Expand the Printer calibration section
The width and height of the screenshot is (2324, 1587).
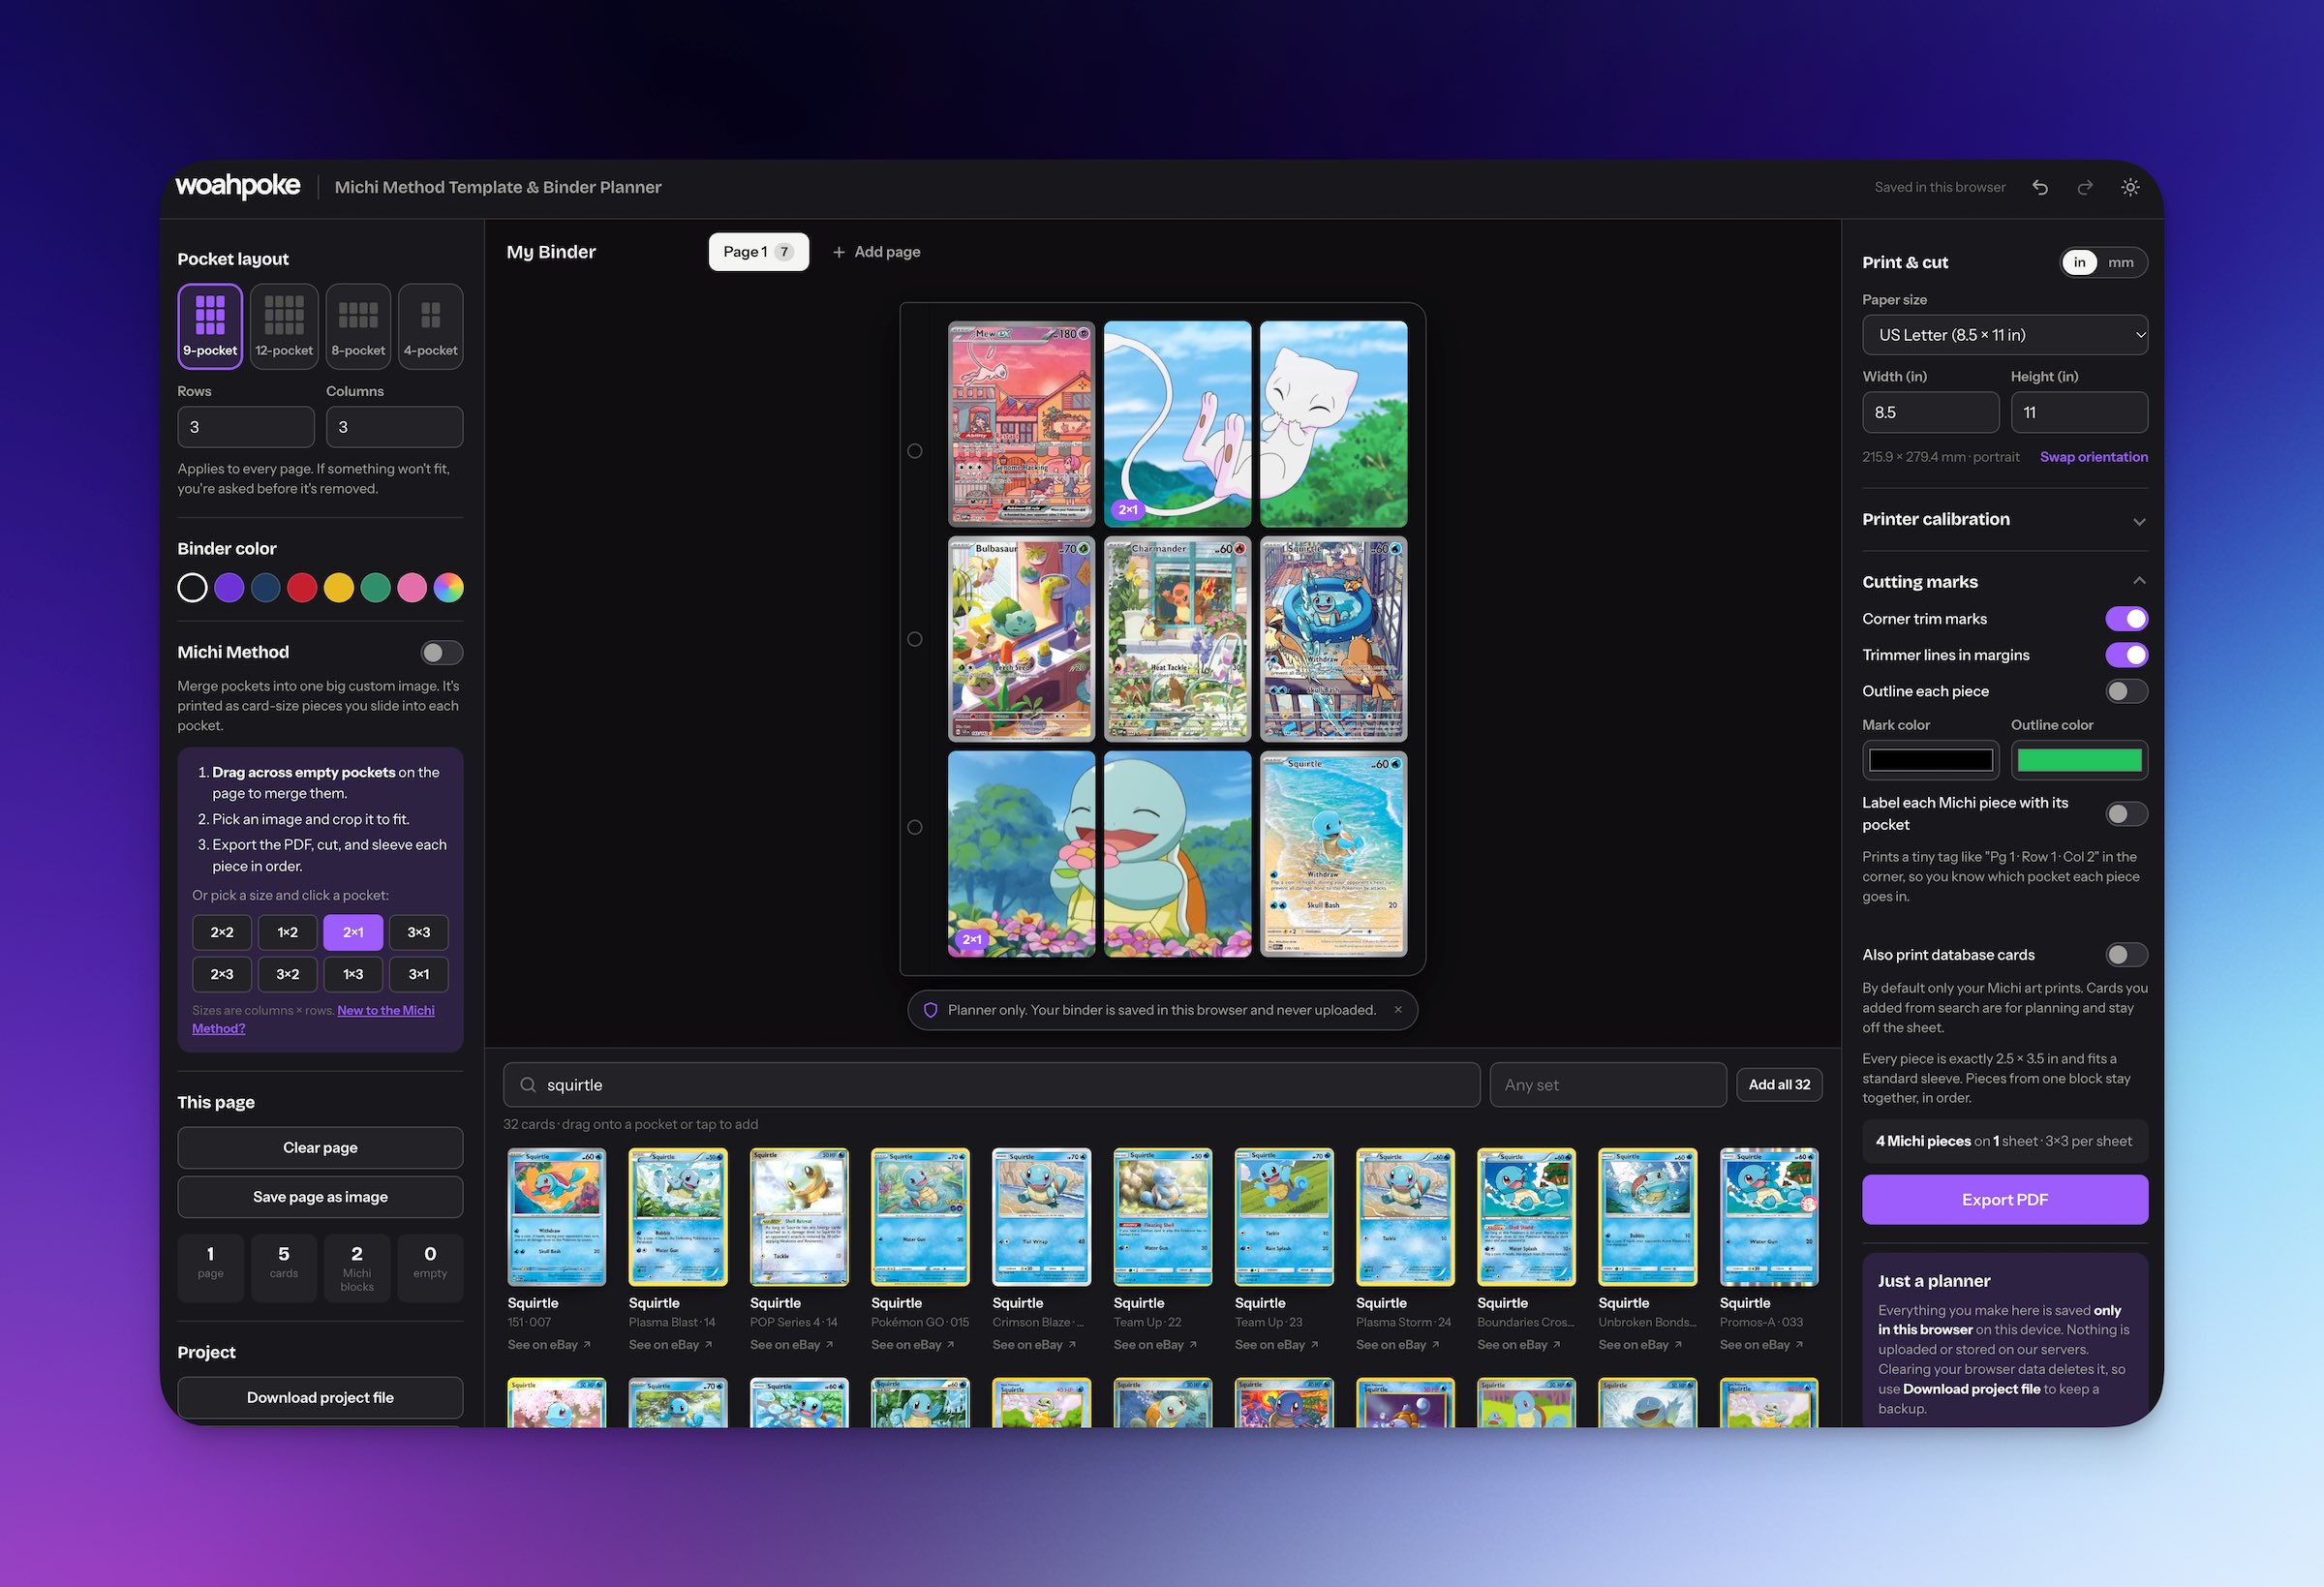click(x=2004, y=520)
